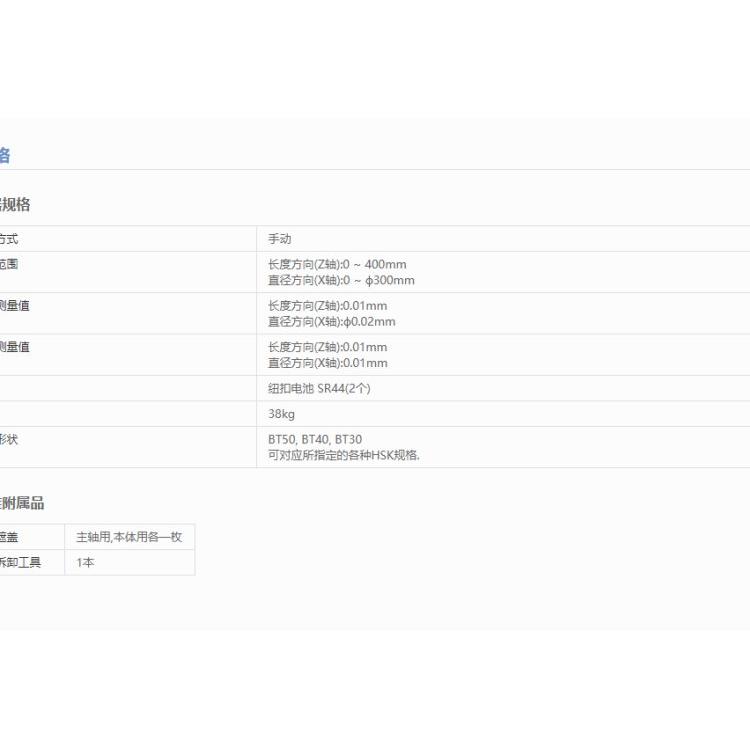
Task: Click '长度方向(Z轴):0.01mm' directly above the φ0.02mm line
Action: tap(328, 306)
